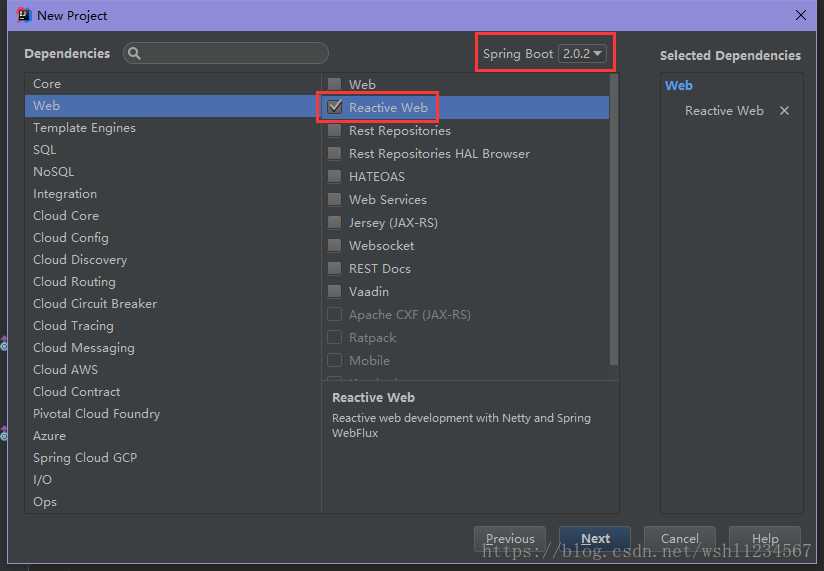The height and width of the screenshot is (571, 824).
Task: Click the Web group header in Selected Dependencies
Action: pyautogui.click(x=678, y=86)
